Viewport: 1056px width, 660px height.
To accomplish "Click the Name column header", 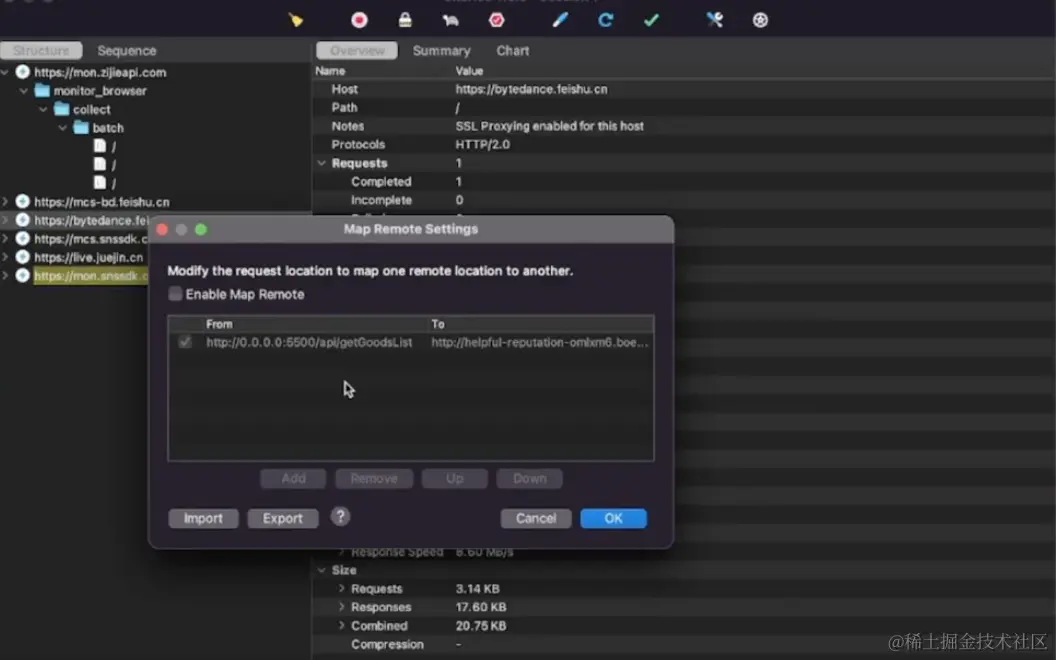I will tap(330, 71).
